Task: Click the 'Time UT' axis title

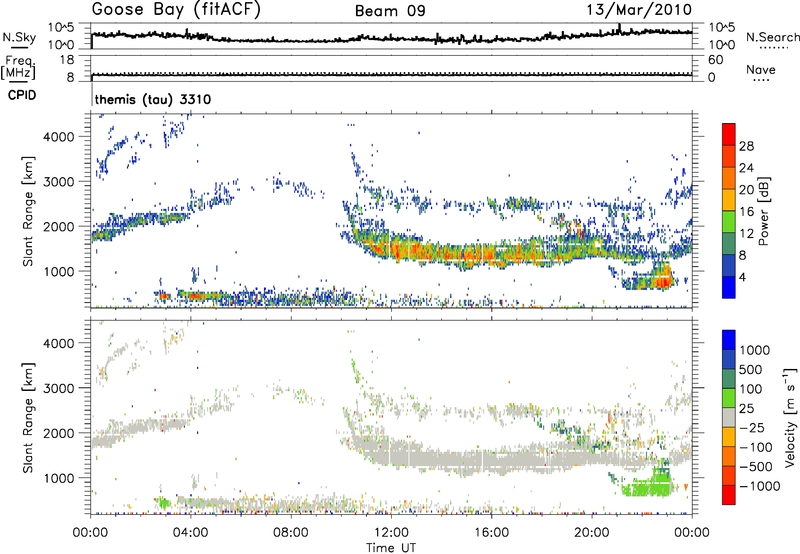Action: pyautogui.click(x=391, y=547)
